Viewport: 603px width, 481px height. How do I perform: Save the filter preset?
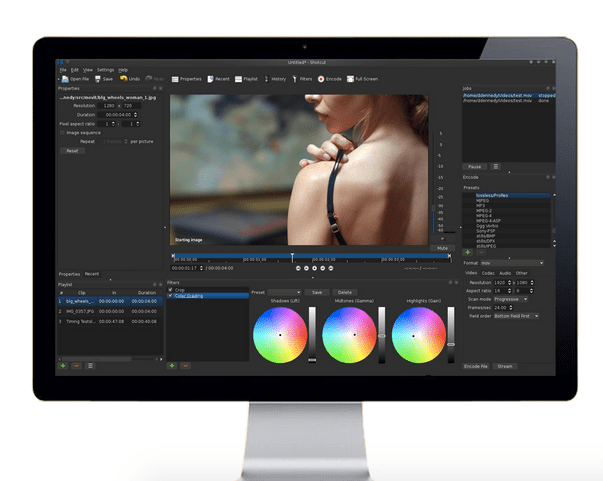tap(317, 292)
